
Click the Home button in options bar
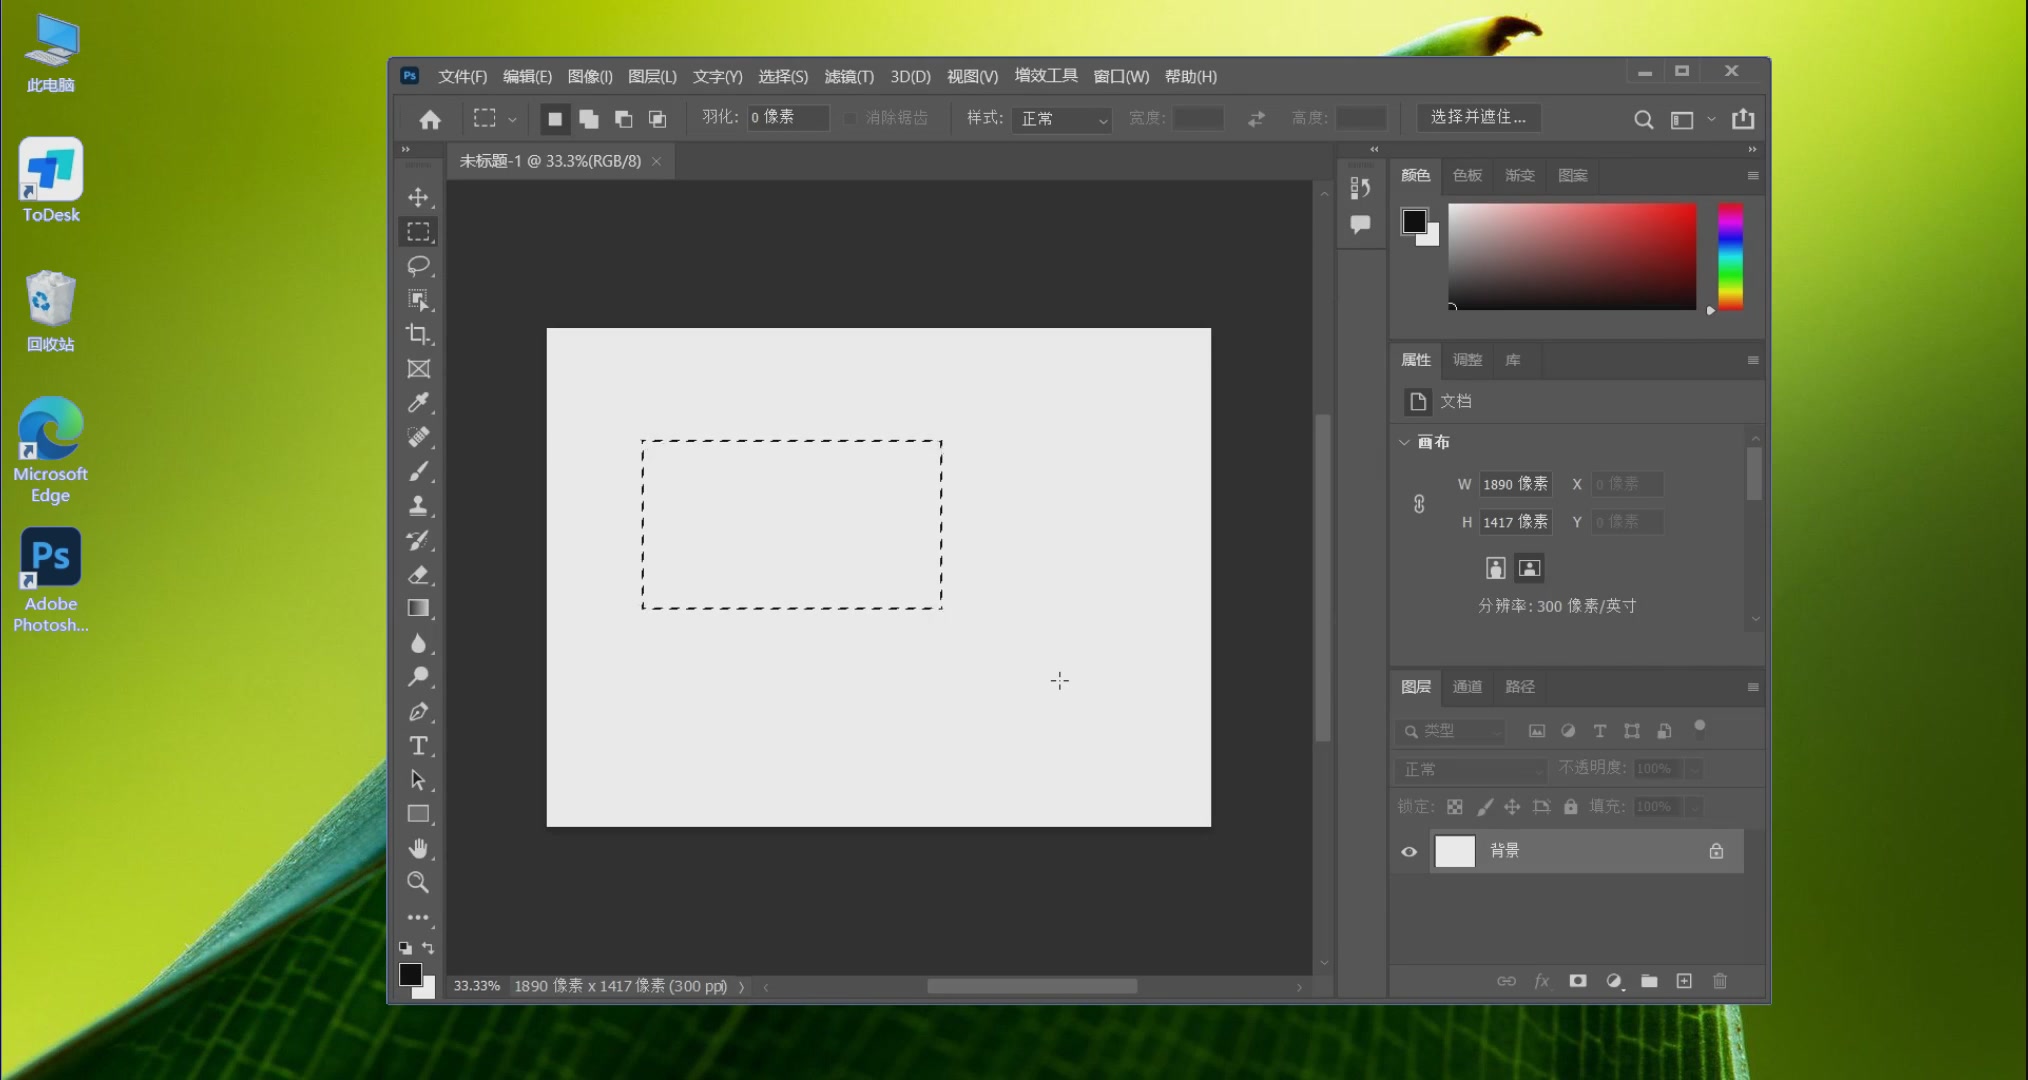[x=430, y=119]
